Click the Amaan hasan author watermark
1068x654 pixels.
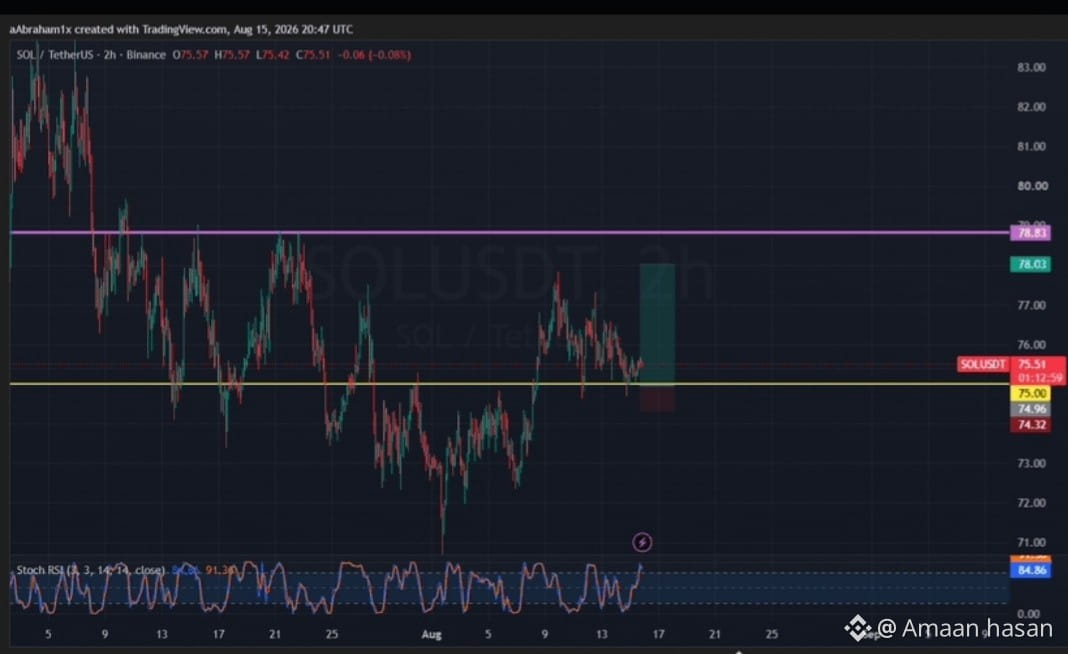[x=965, y=628]
